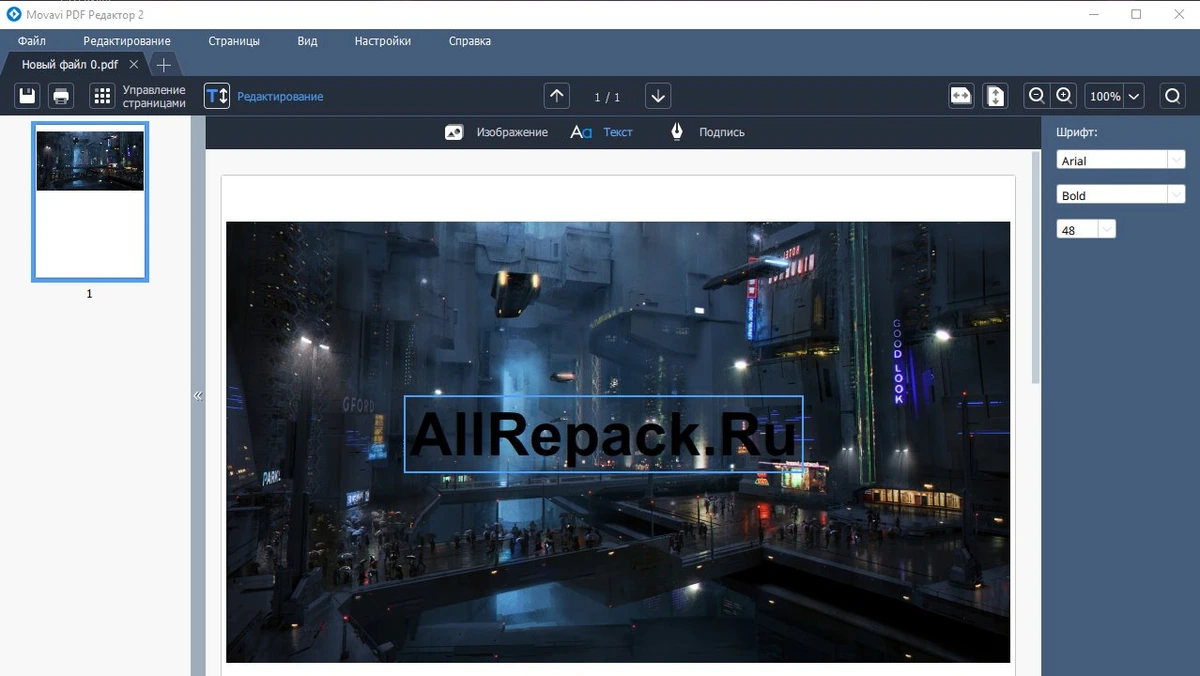
Task: Click the fit-to-page-height icon
Action: [x=995, y=96]
